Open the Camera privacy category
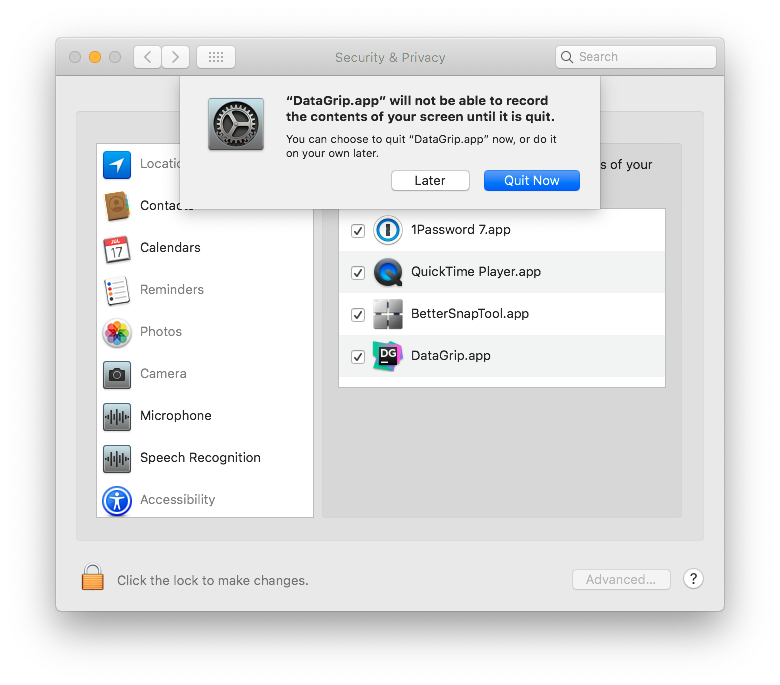This screenshot has width=780, height=685. [162, 374]
